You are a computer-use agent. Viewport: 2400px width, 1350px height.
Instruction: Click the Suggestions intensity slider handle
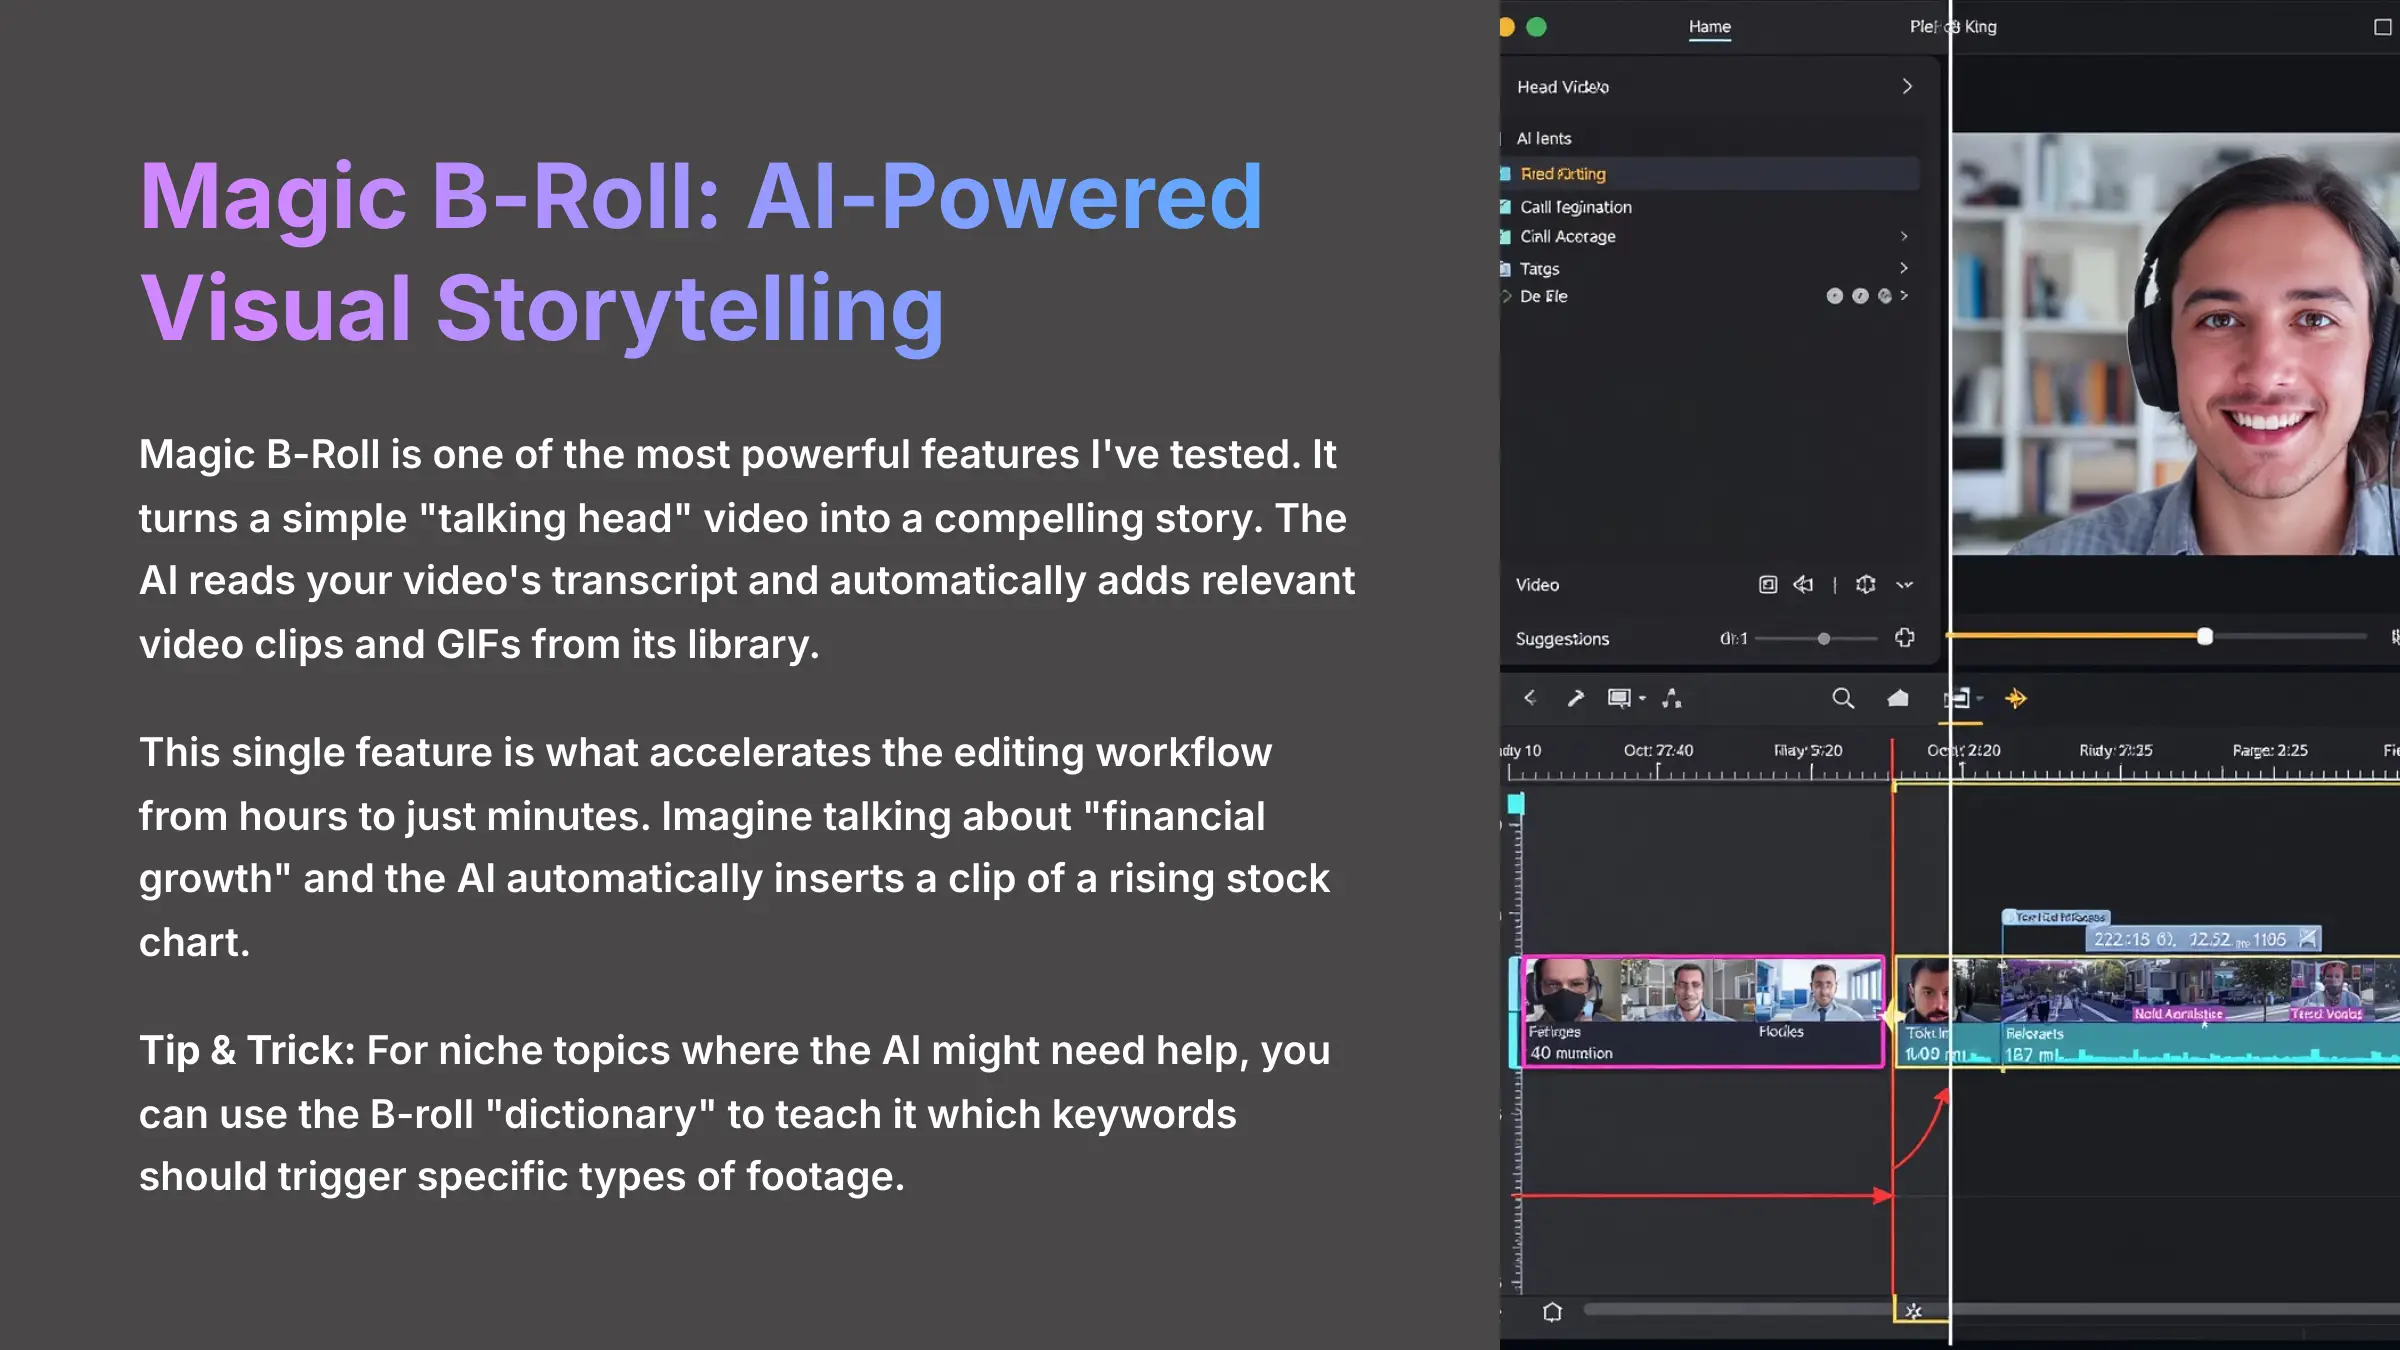1823,638
